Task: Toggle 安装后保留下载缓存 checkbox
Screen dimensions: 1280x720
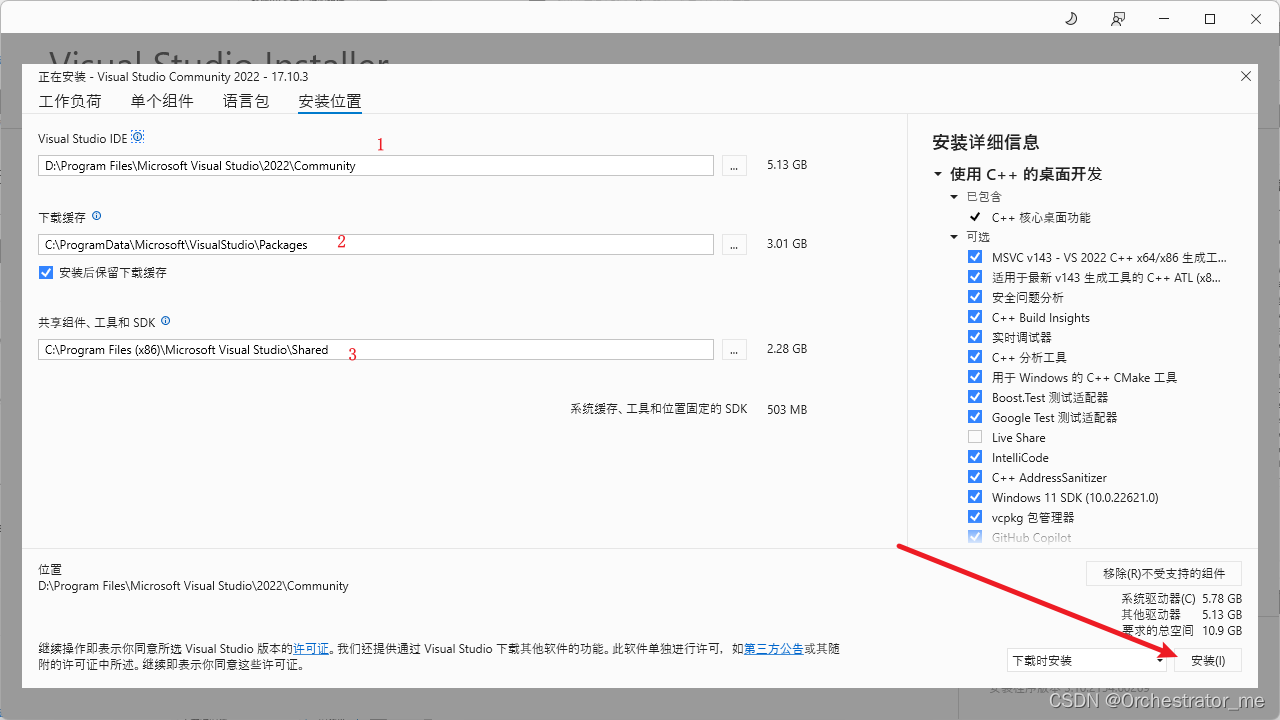Action: coord(45,272)
